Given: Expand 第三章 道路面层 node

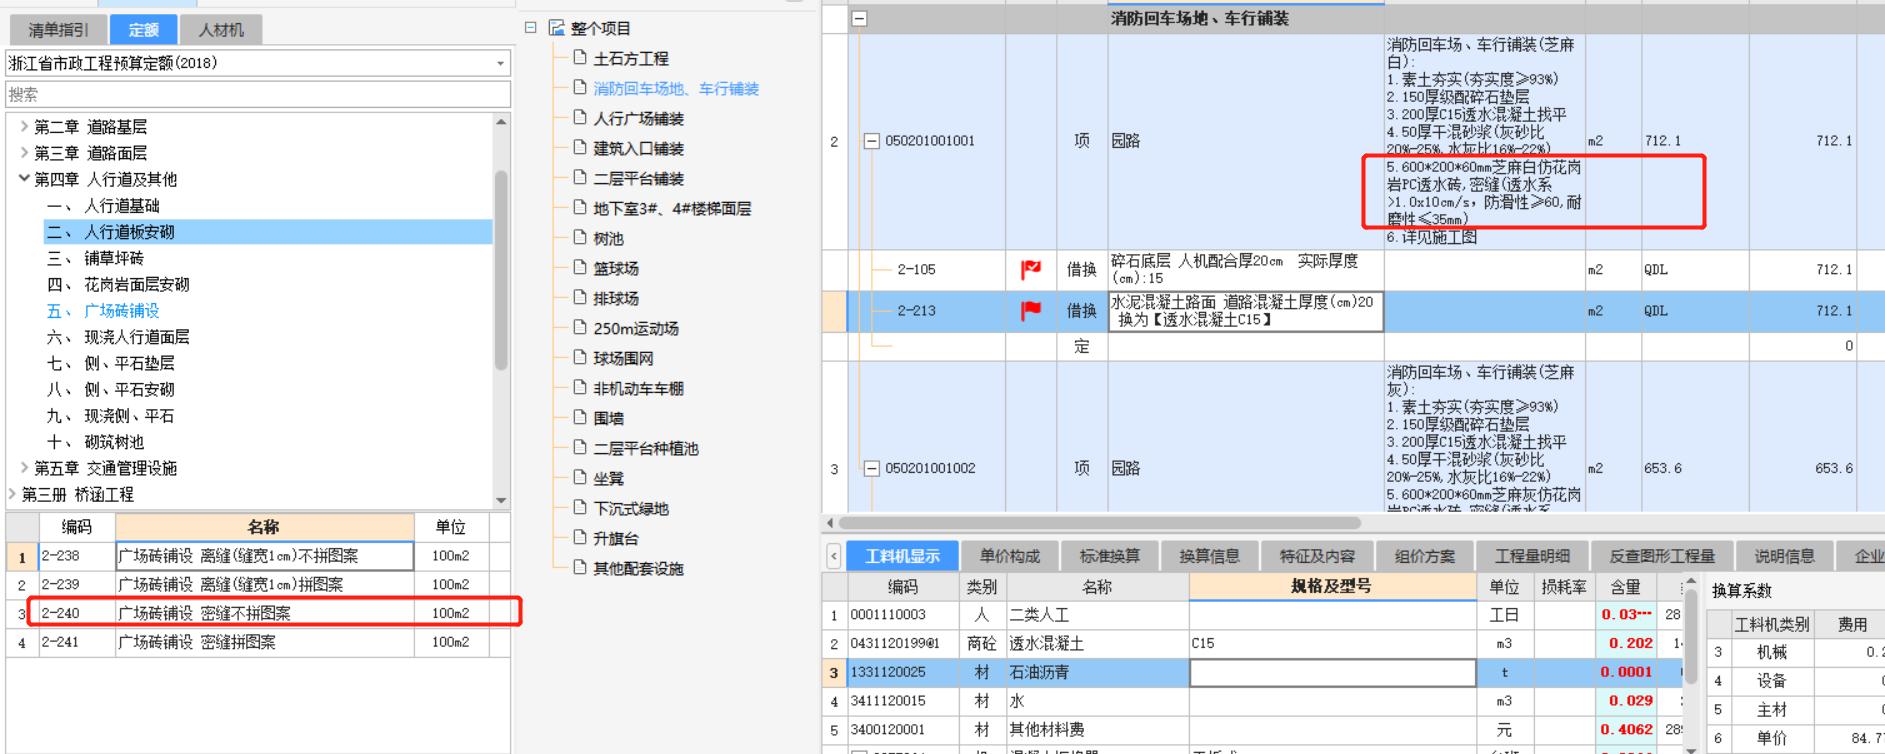Looking at the screenshot, I should click(x=24, y=153).
